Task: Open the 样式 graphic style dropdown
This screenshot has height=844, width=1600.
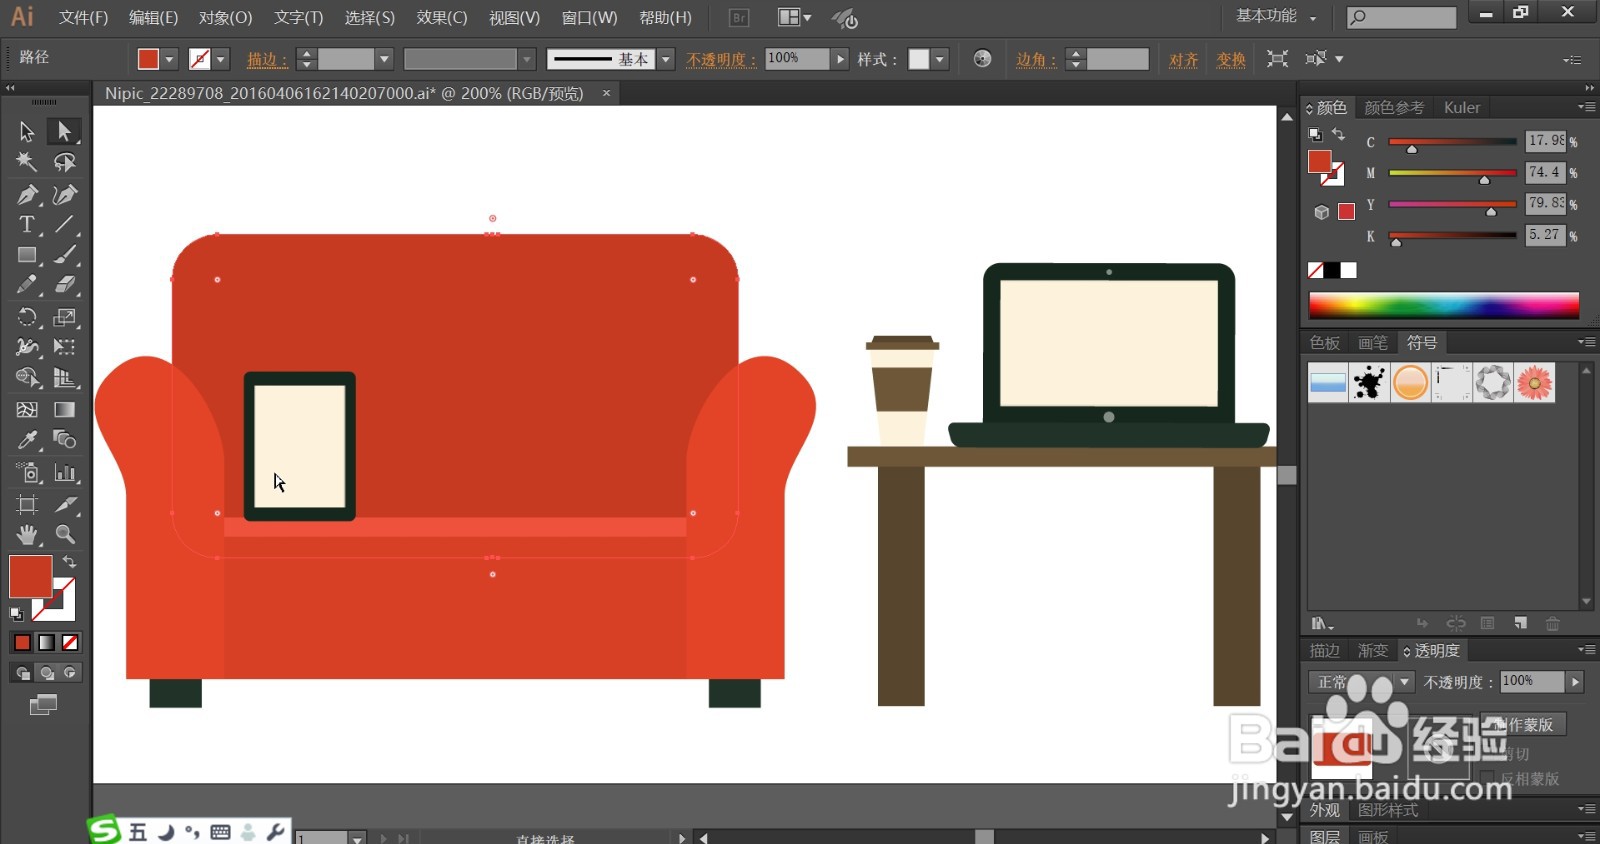Action: (939, 59)
